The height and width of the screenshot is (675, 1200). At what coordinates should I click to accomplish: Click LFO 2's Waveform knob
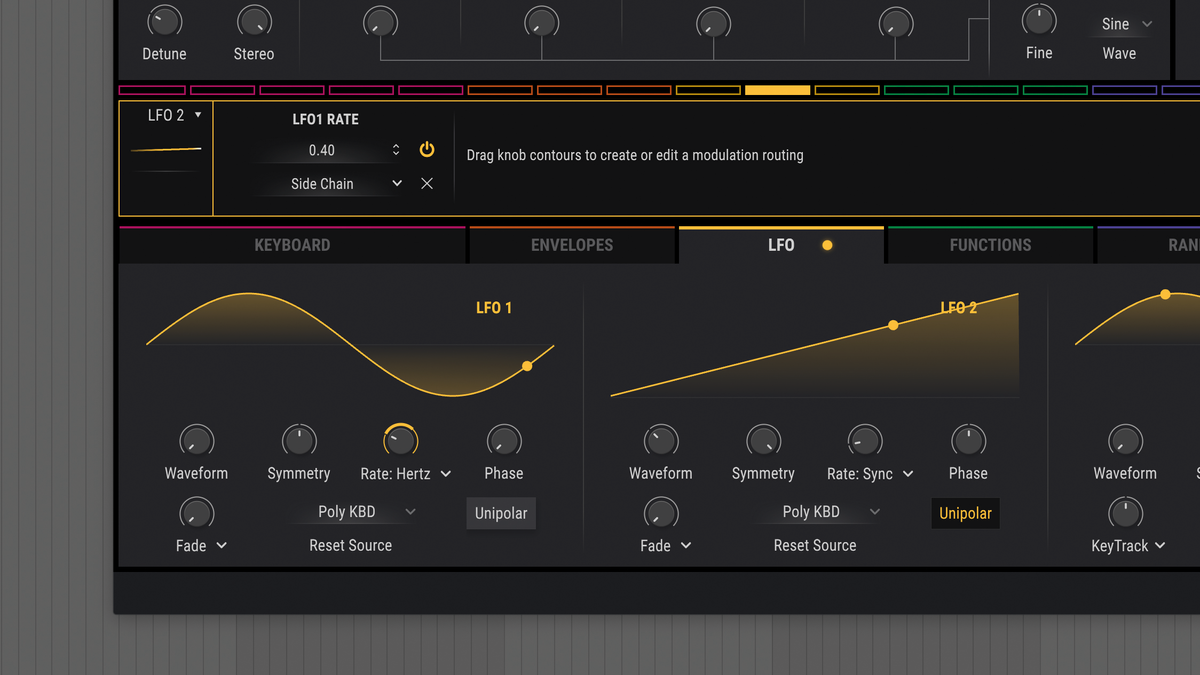click(660, 440)
